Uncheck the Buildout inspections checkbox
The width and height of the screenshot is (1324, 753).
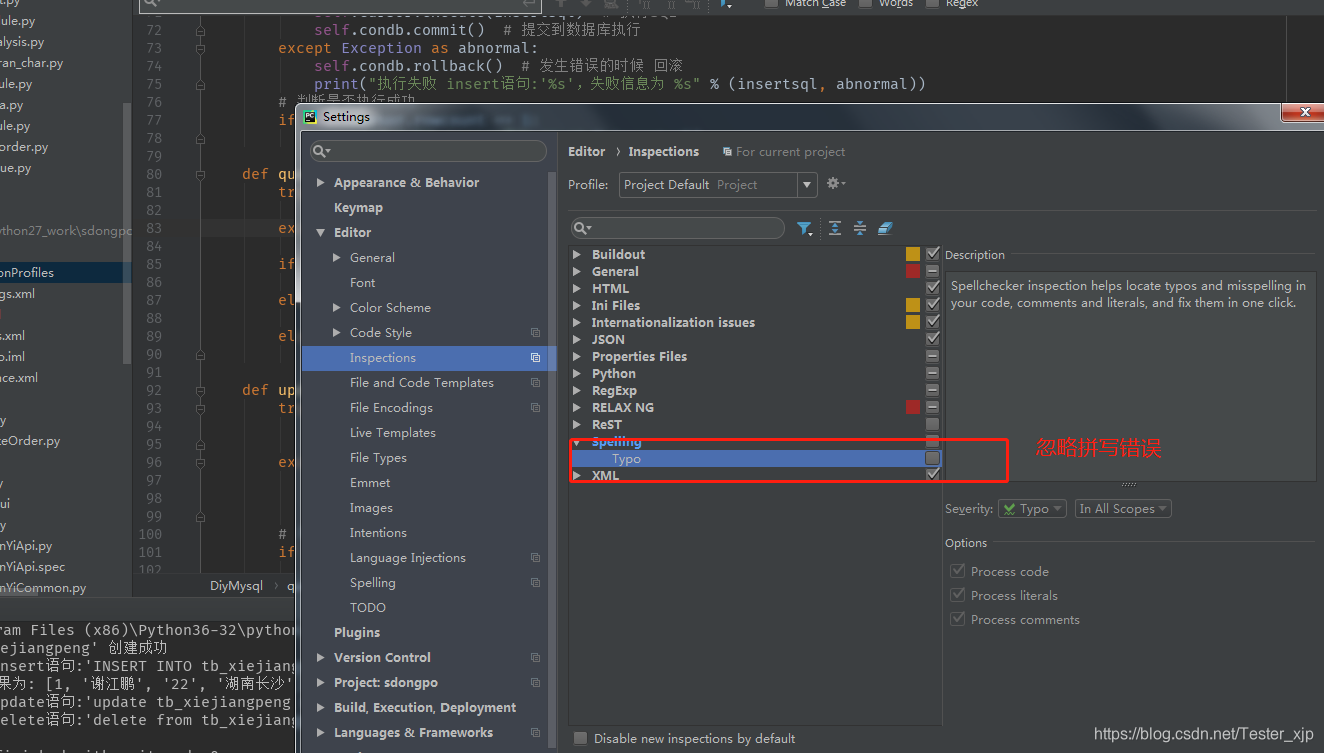(933, 254)
